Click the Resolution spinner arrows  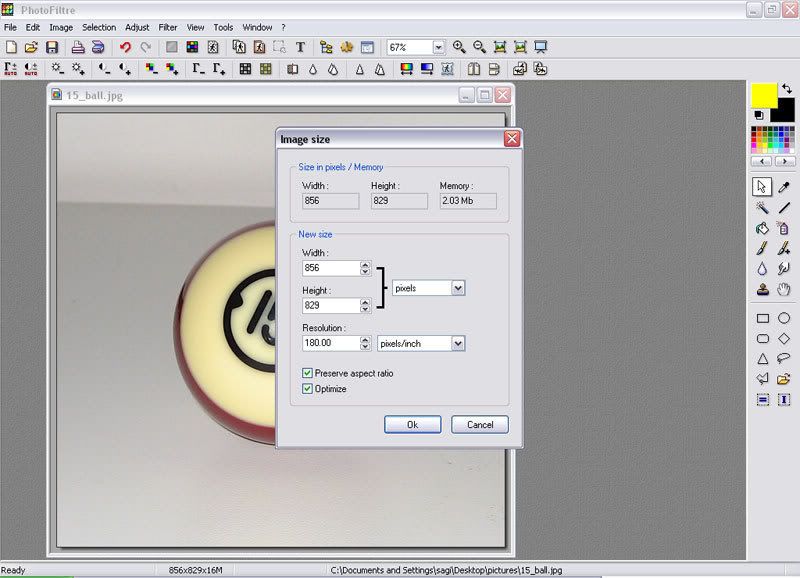coord(365,343)
